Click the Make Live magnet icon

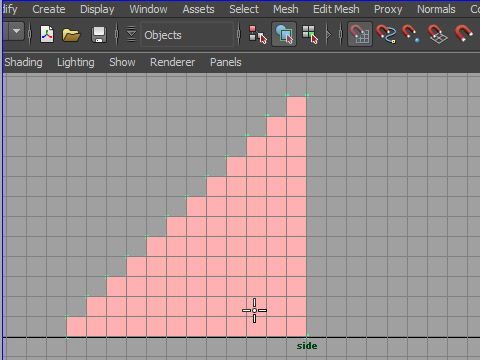tap(464, 34)
